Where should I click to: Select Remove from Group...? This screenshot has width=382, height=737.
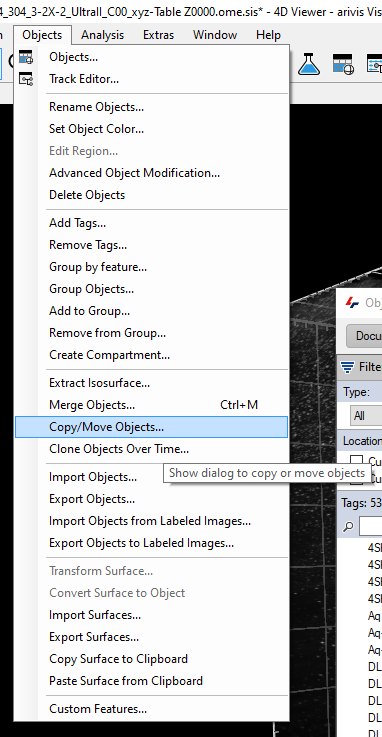click(x=151, y=333)
